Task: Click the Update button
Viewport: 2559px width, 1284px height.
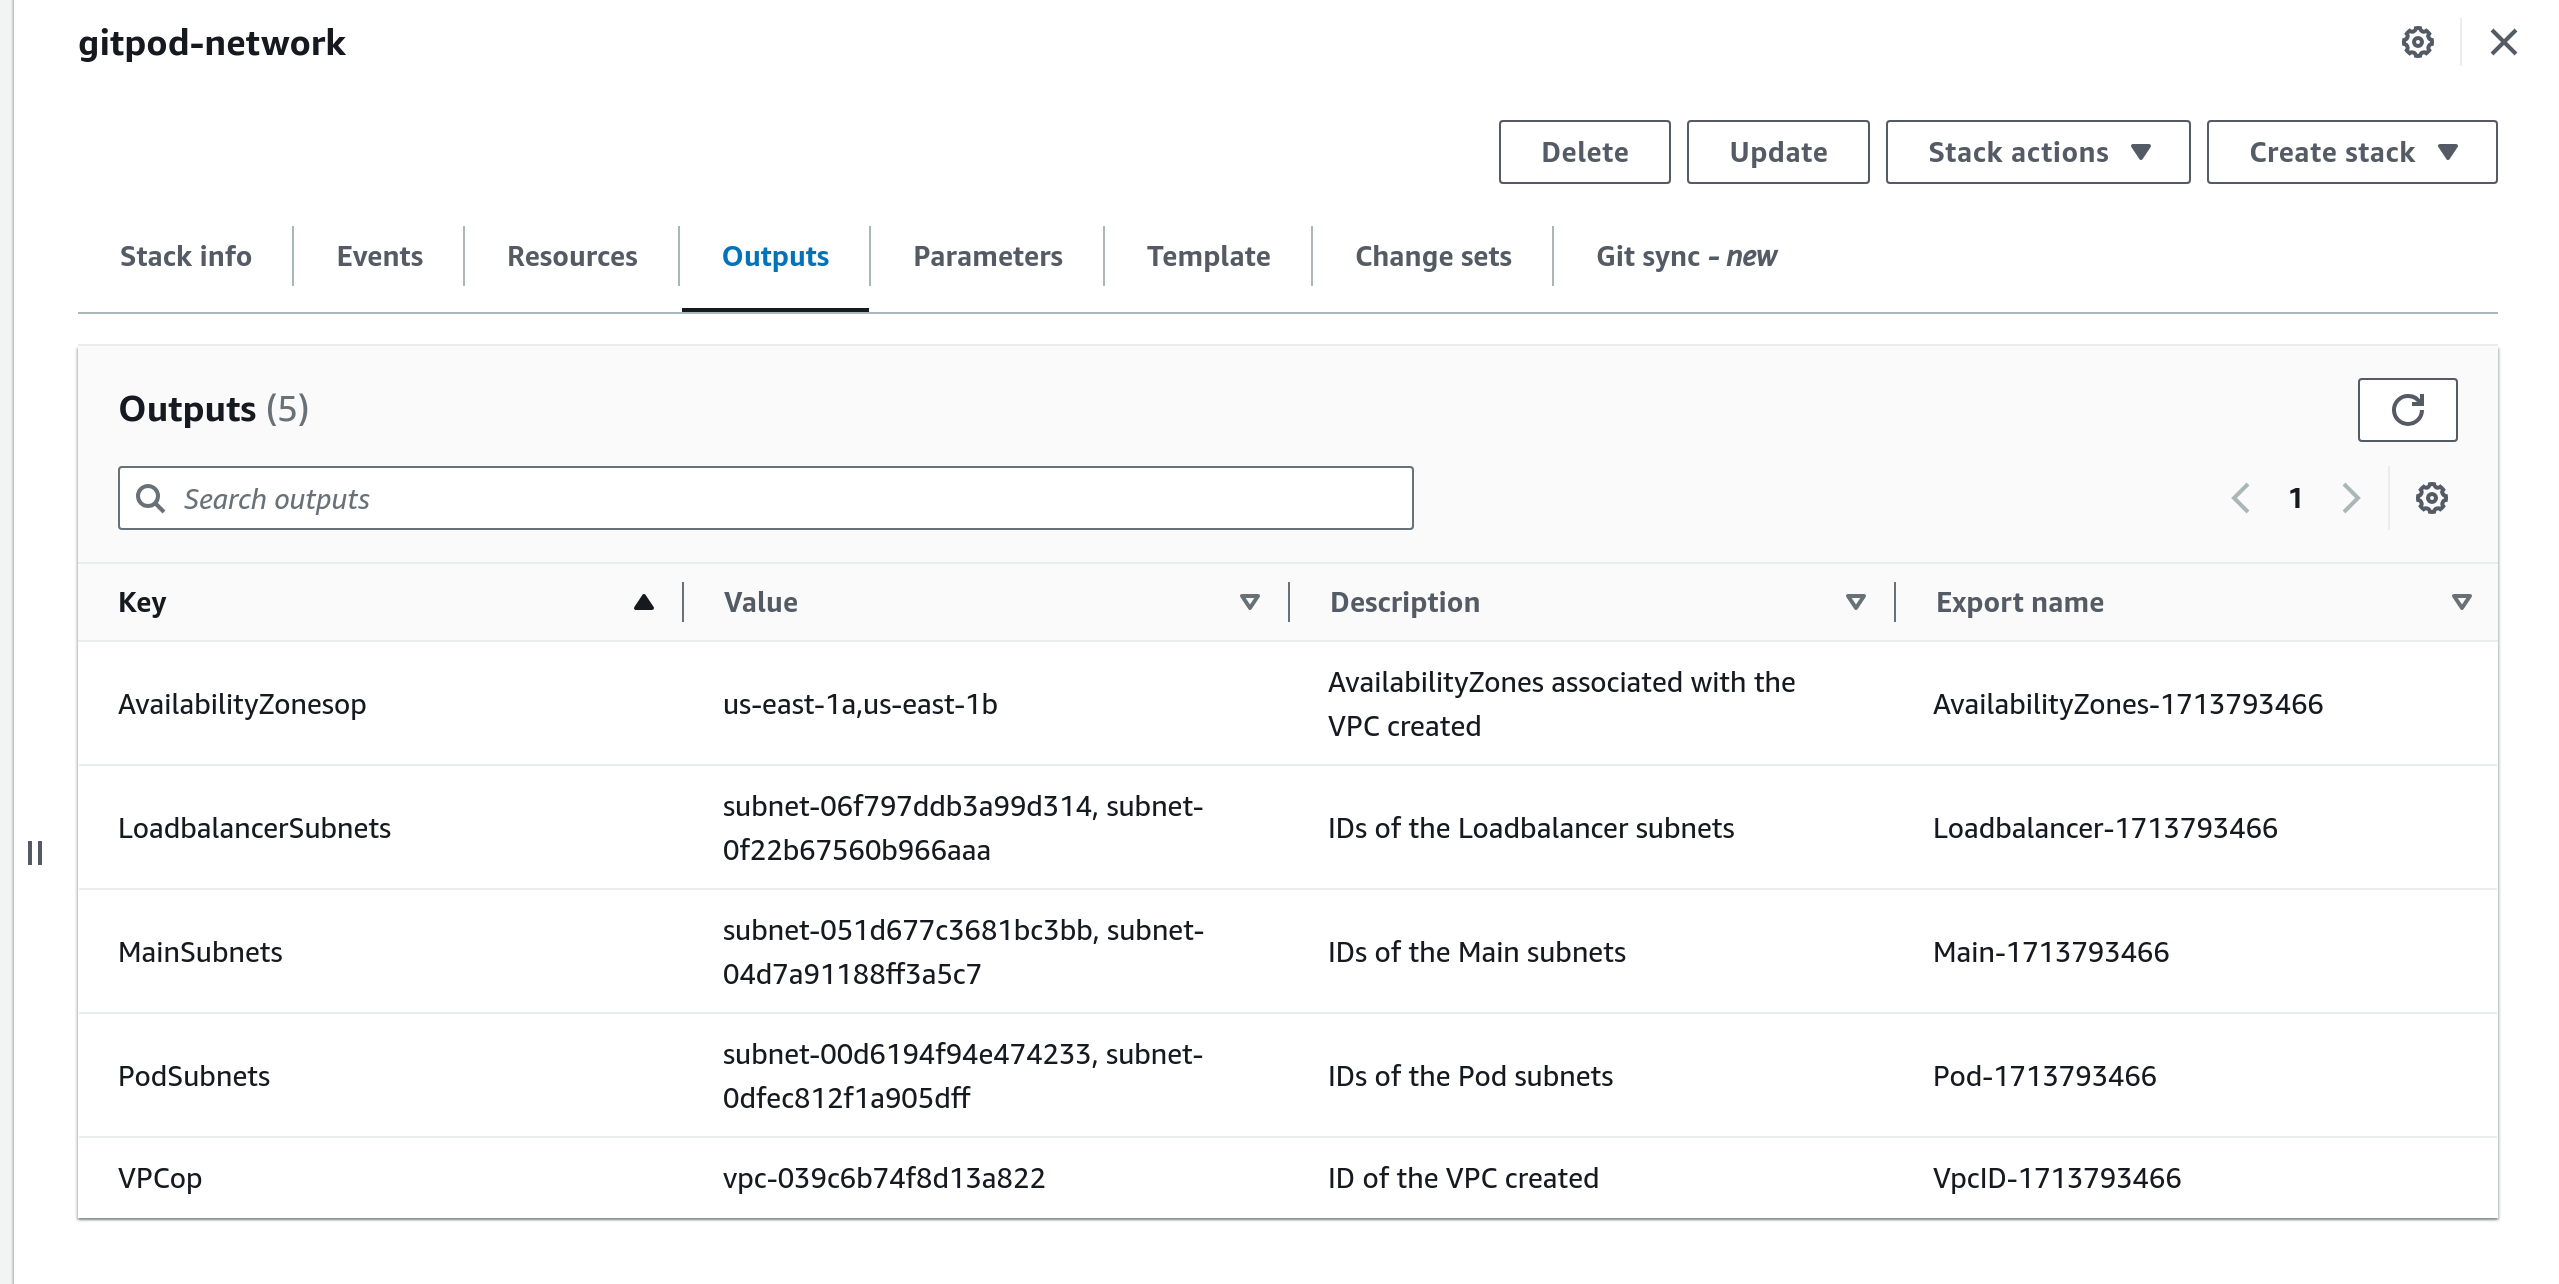Action: pyautogui.click(x=1777, y=152)
